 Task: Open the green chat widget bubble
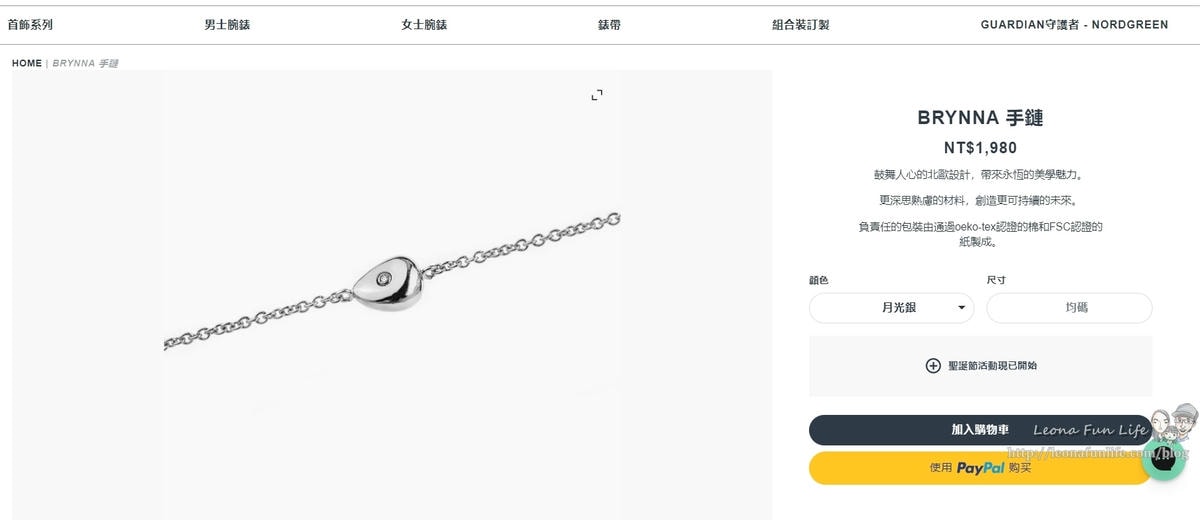1163,459
